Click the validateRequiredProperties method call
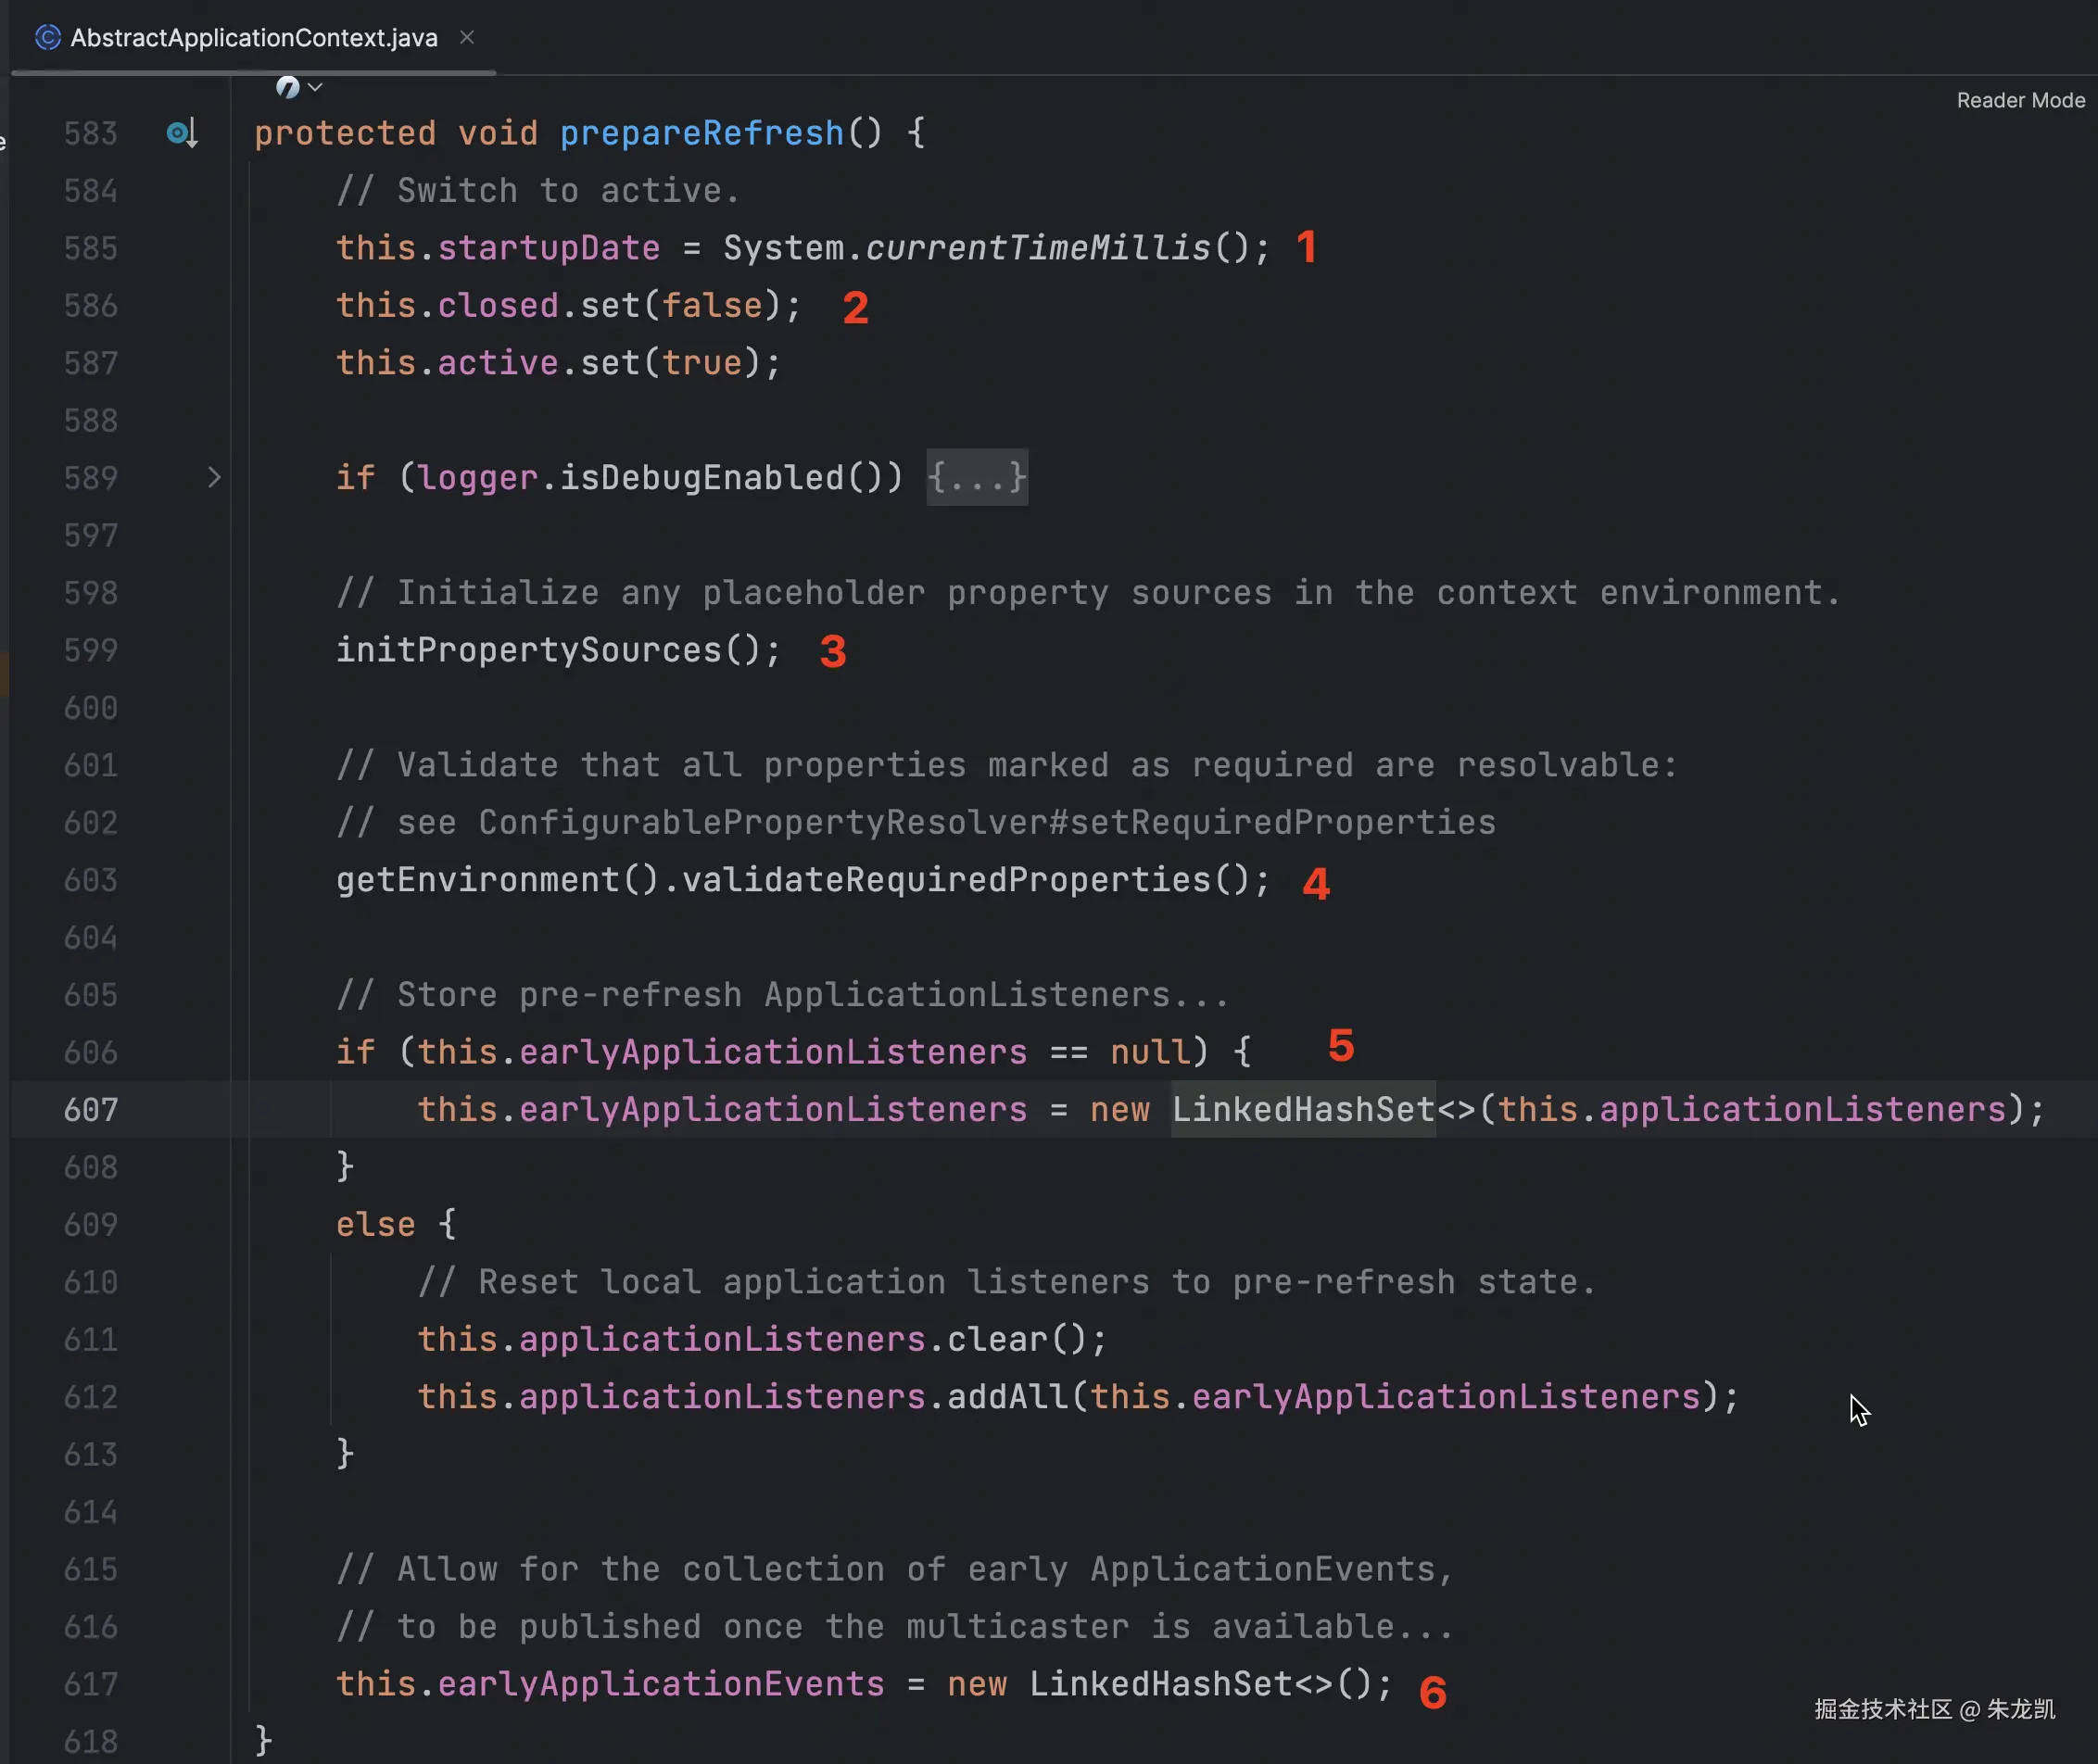Image resolution: width=2098 pixels, height=1764 pixels. click(945, 881)
